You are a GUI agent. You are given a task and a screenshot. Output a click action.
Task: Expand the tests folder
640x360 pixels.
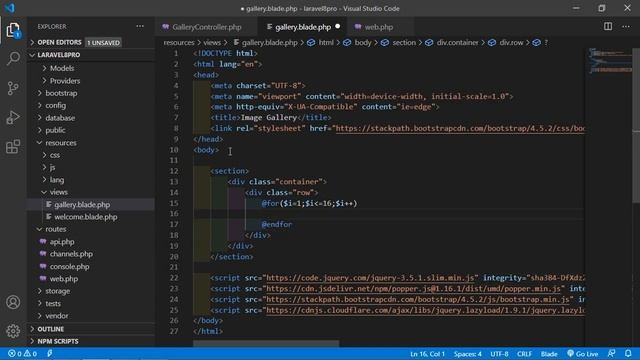[53, 303]
